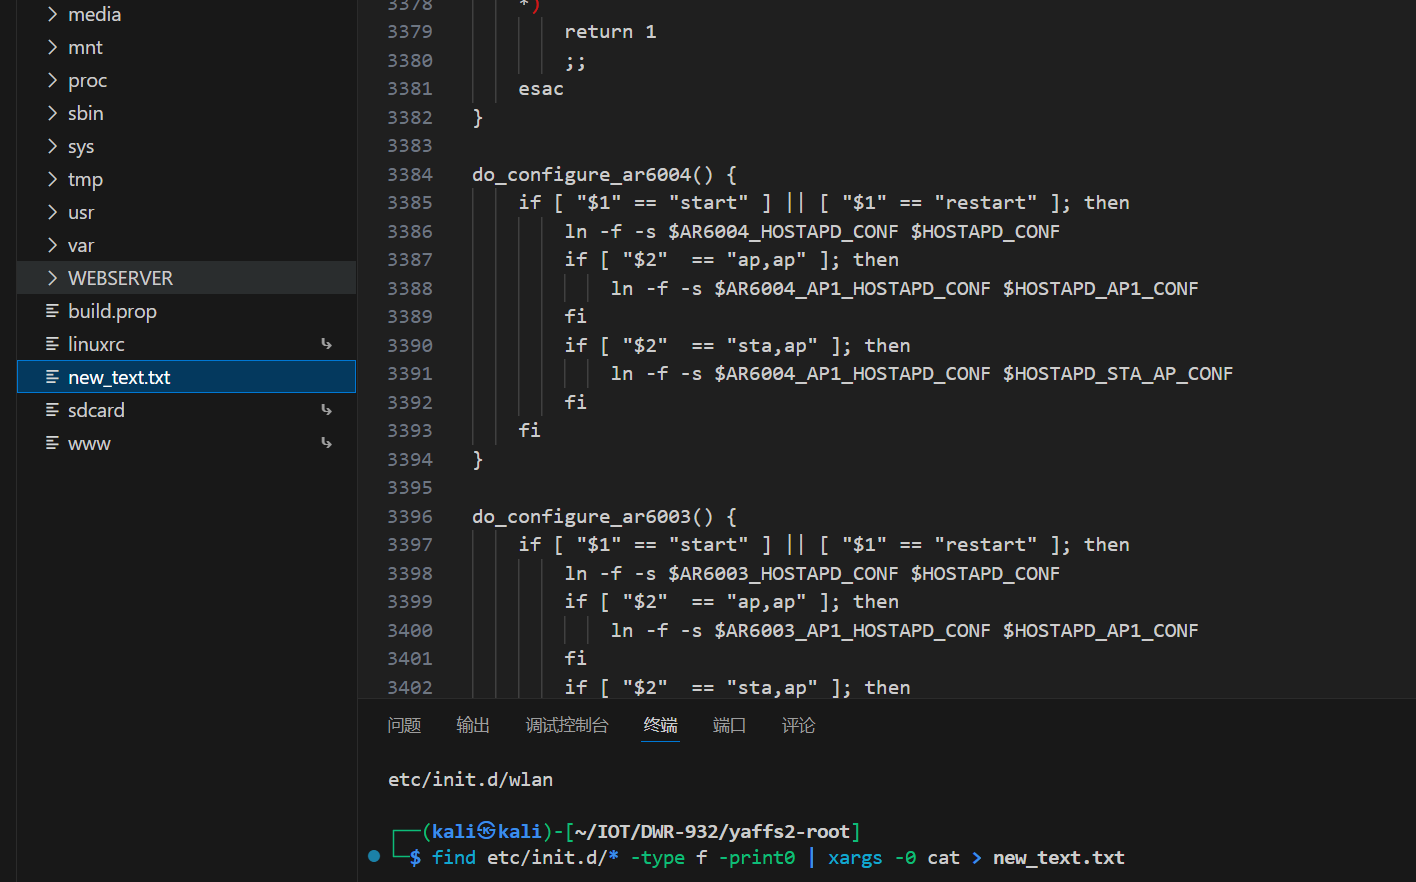This screenshot has height=882, width=1416.
Task: Select the 端口 panel tab
Action: tap(729, 725)
